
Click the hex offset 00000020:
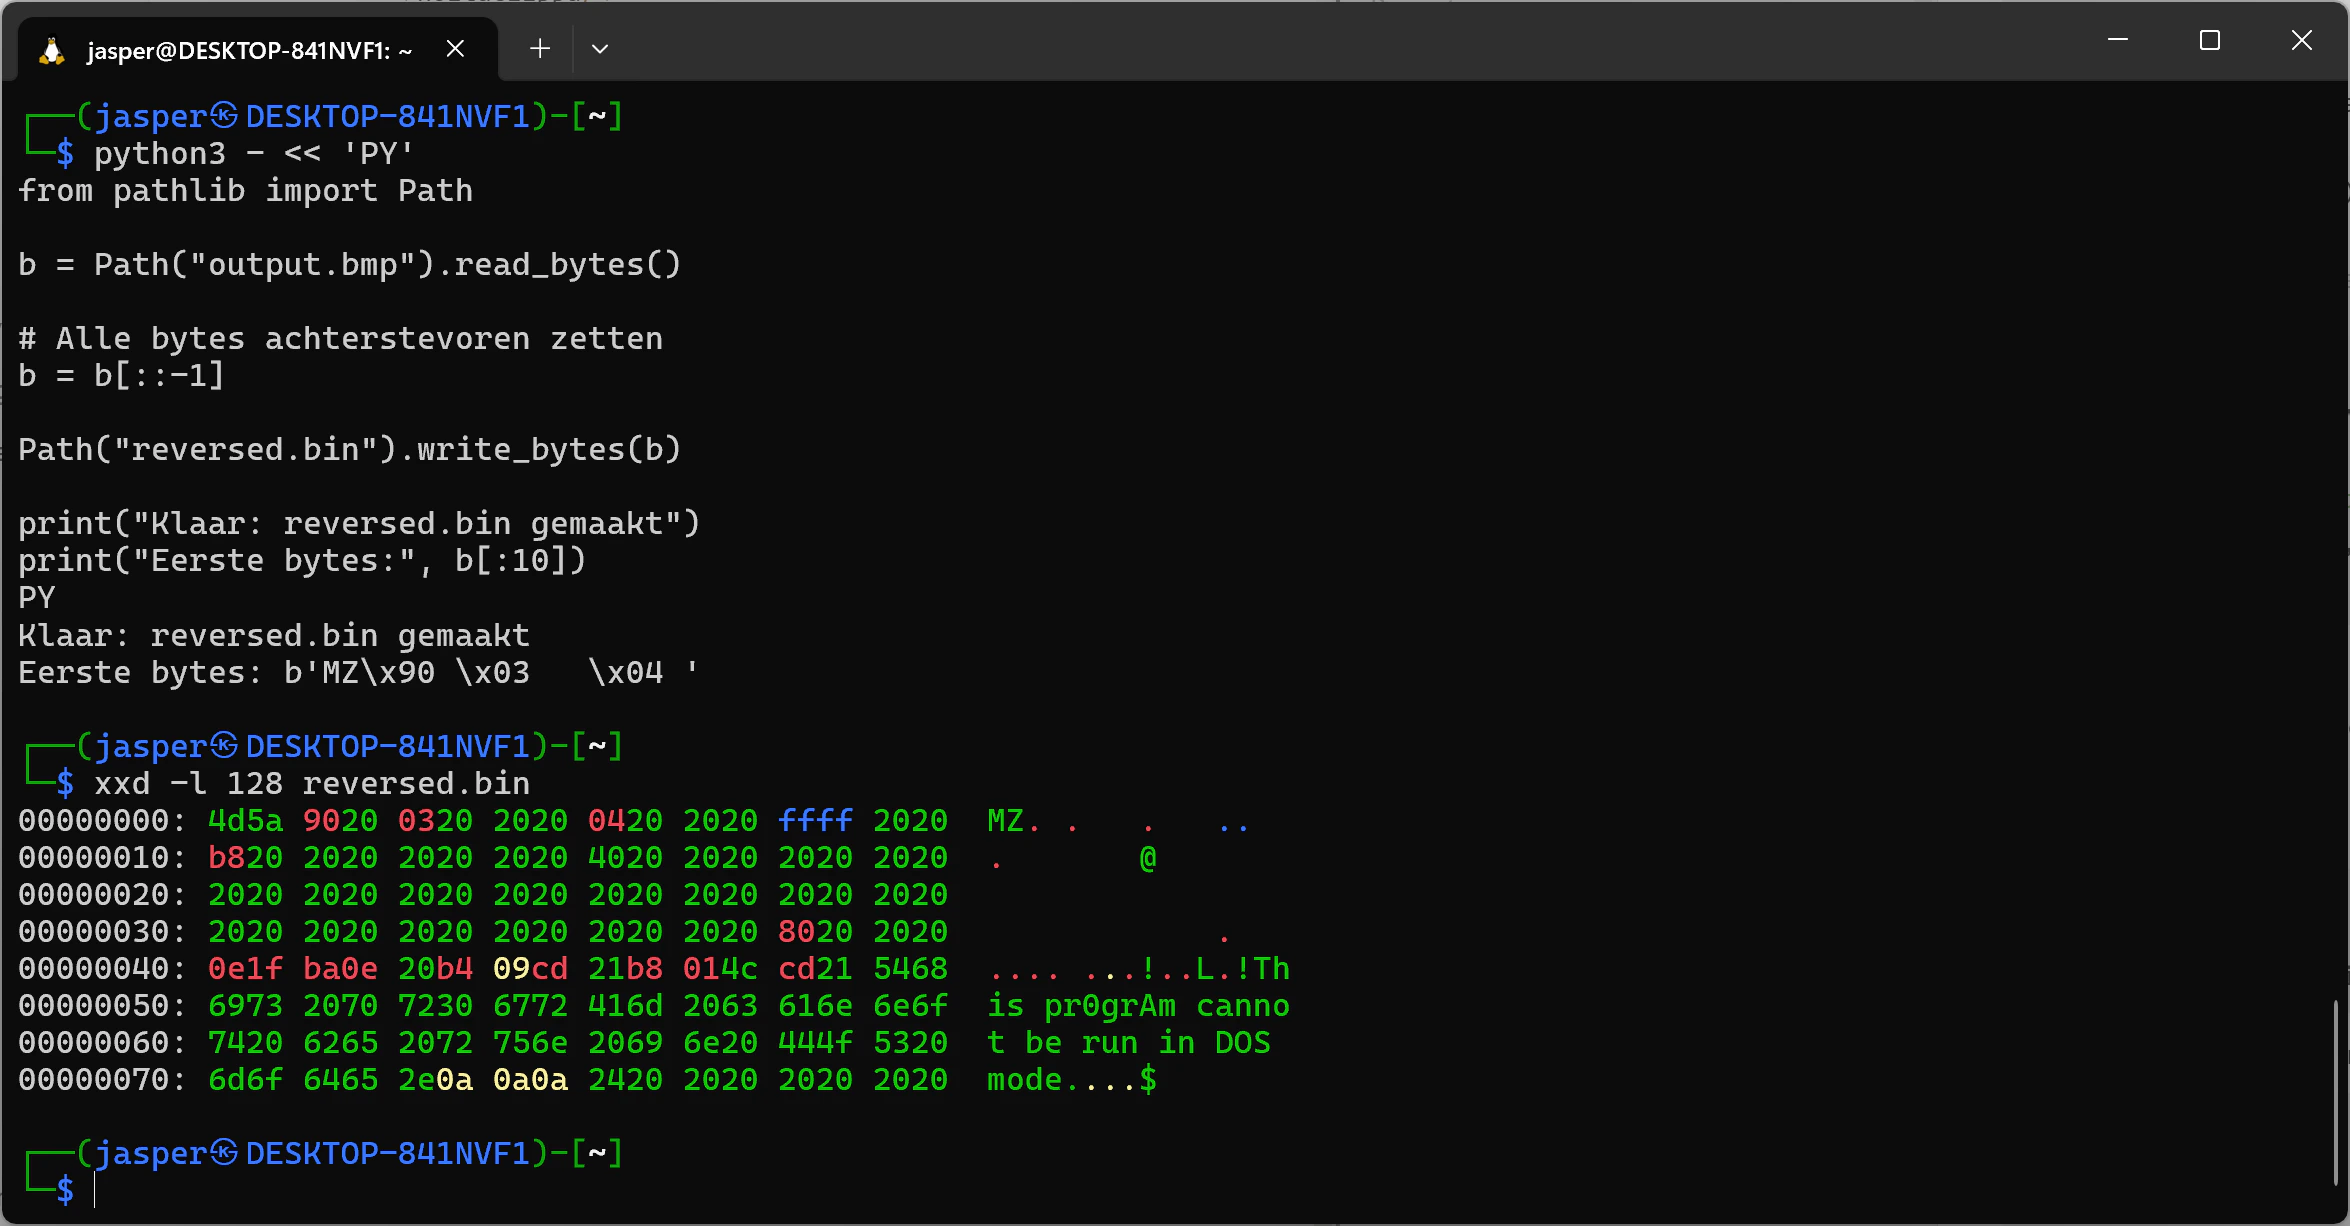point(102,894)
